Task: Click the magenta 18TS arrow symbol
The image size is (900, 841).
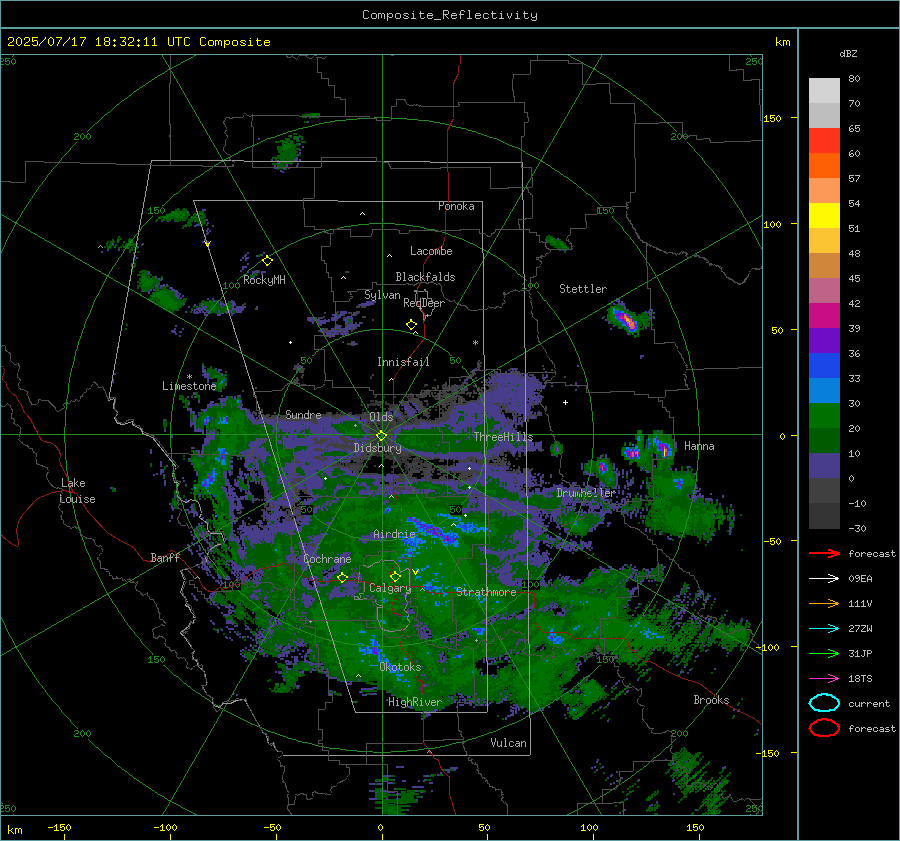Action: coord(824,679)
